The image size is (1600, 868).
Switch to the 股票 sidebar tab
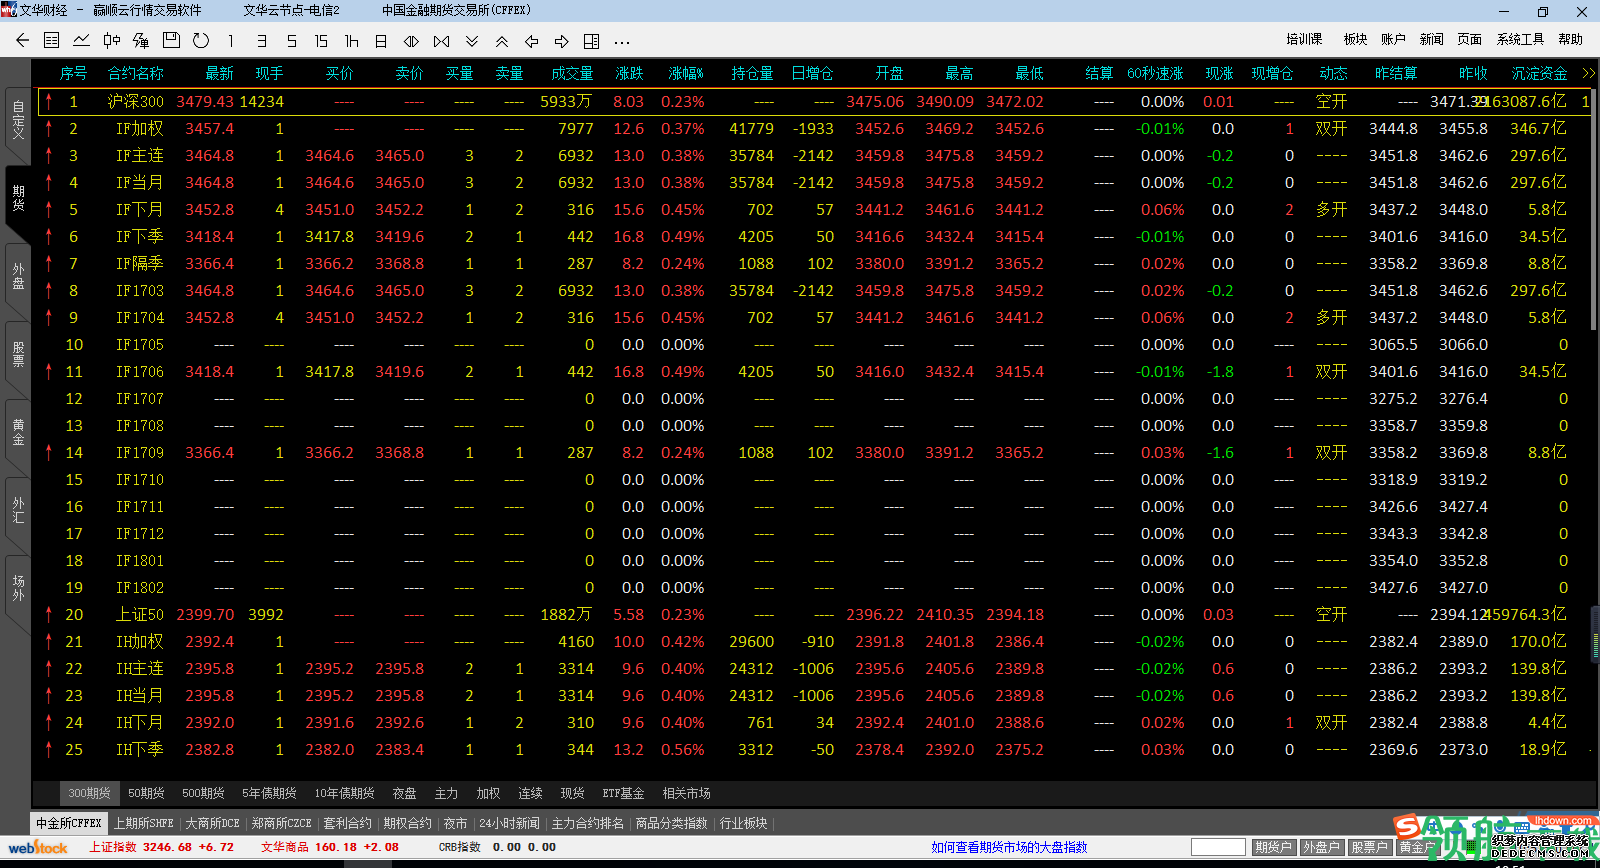[x=17, y=354]
